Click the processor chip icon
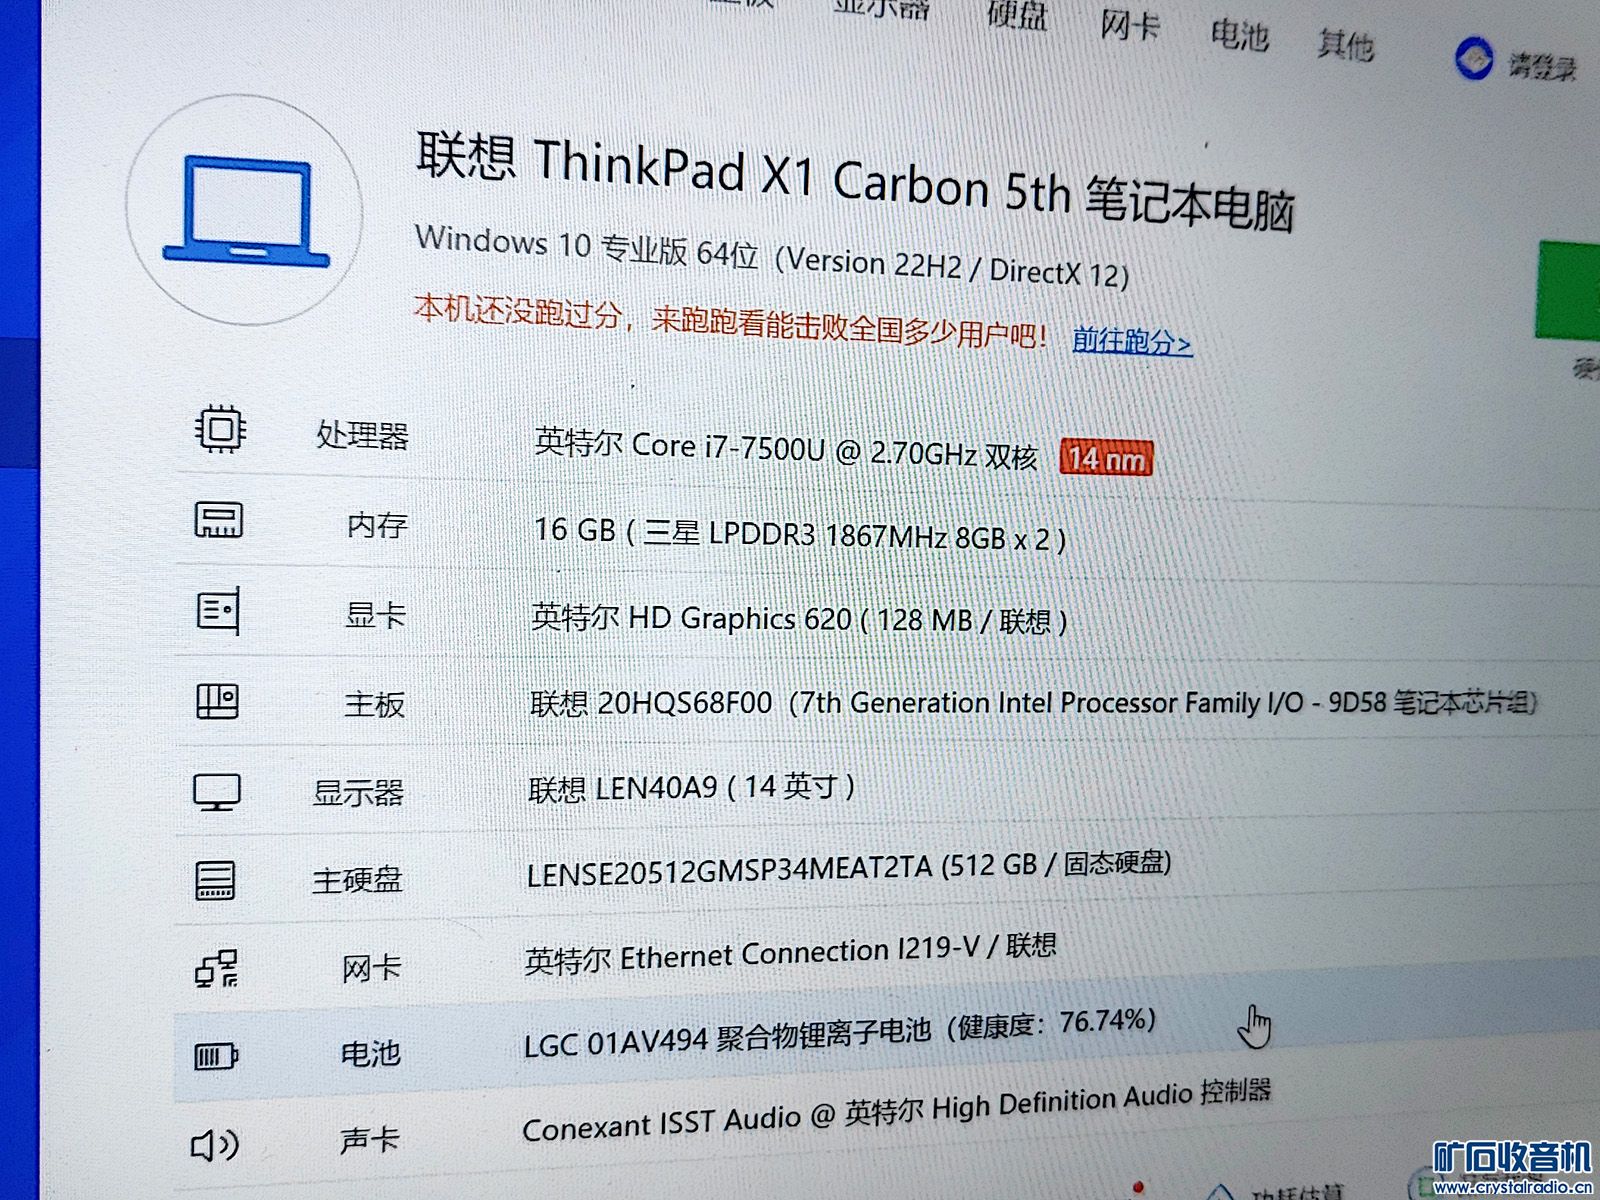This screenshot has height=1200, width=1600. [x=220, y=430]
